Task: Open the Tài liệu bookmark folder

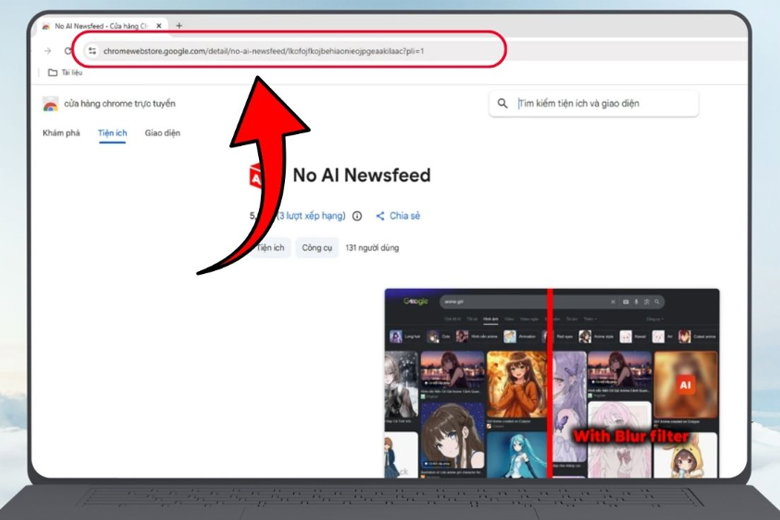Action: pyautogui.click(x=65, y=73)
